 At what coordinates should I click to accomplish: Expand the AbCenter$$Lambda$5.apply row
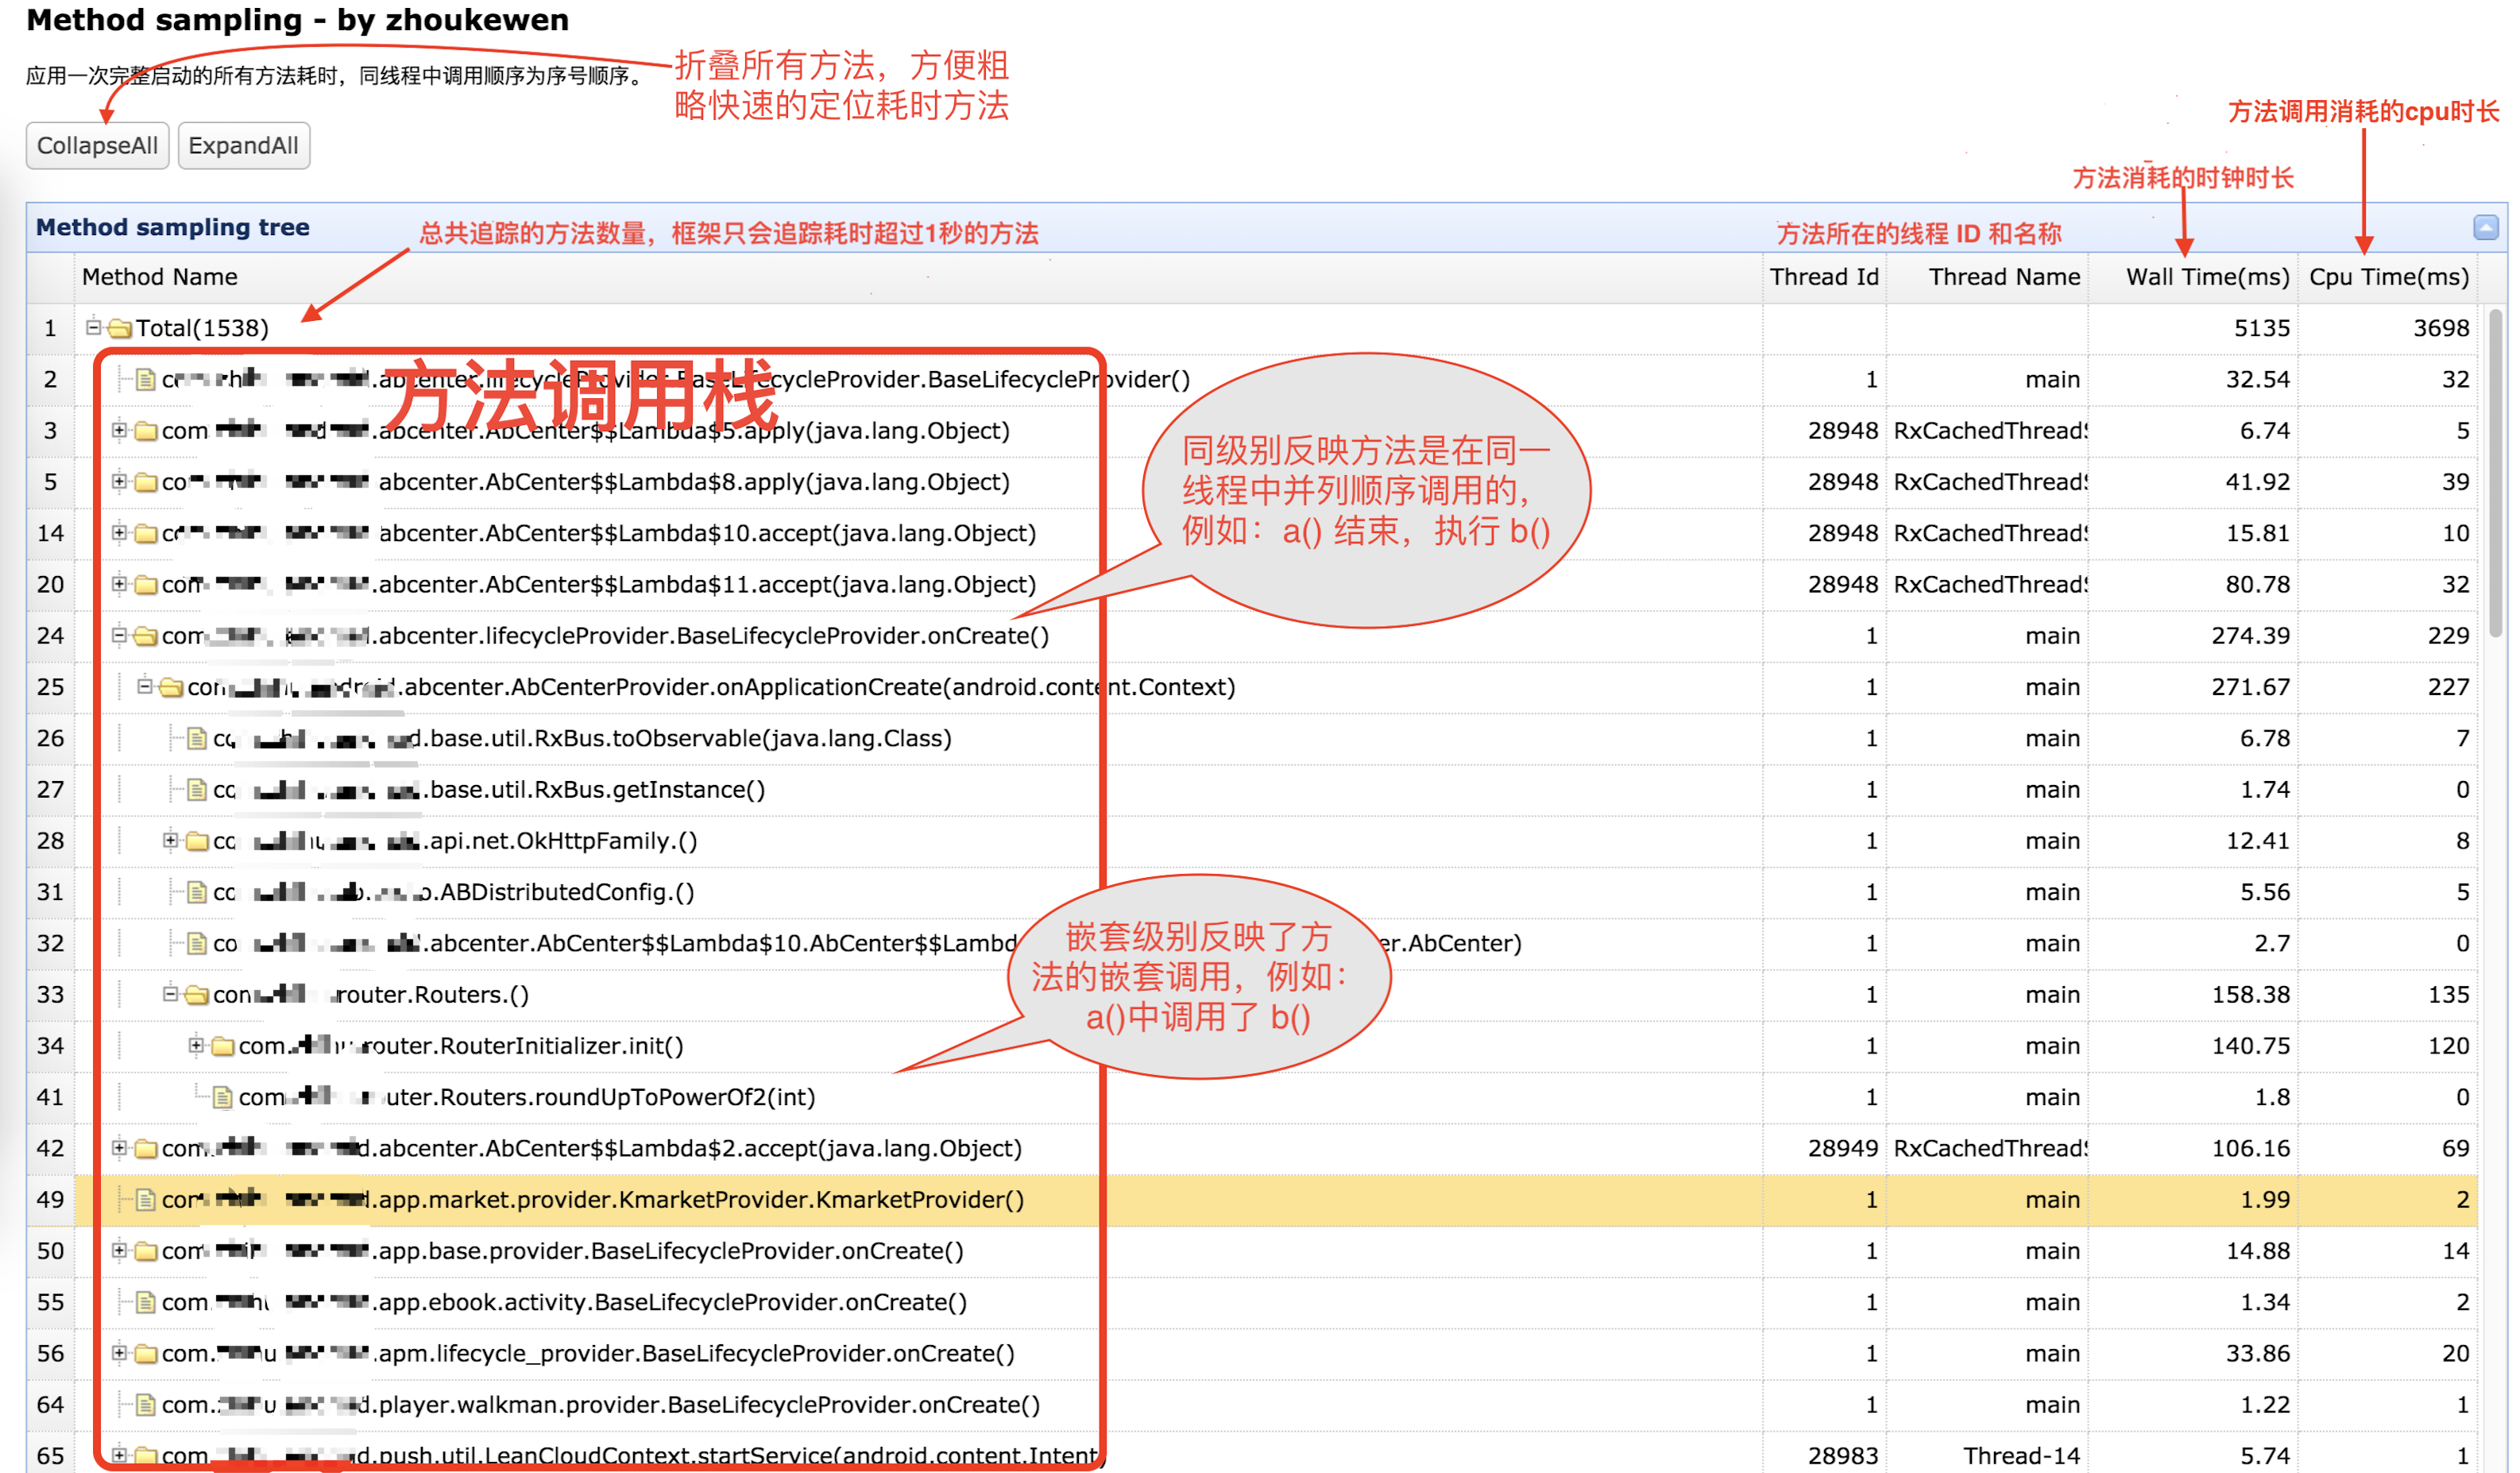click(x=119, y=430)
